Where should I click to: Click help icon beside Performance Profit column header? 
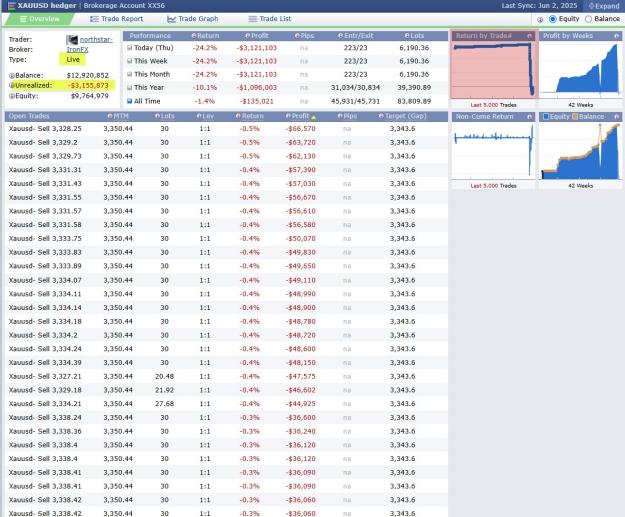(248, 36)
